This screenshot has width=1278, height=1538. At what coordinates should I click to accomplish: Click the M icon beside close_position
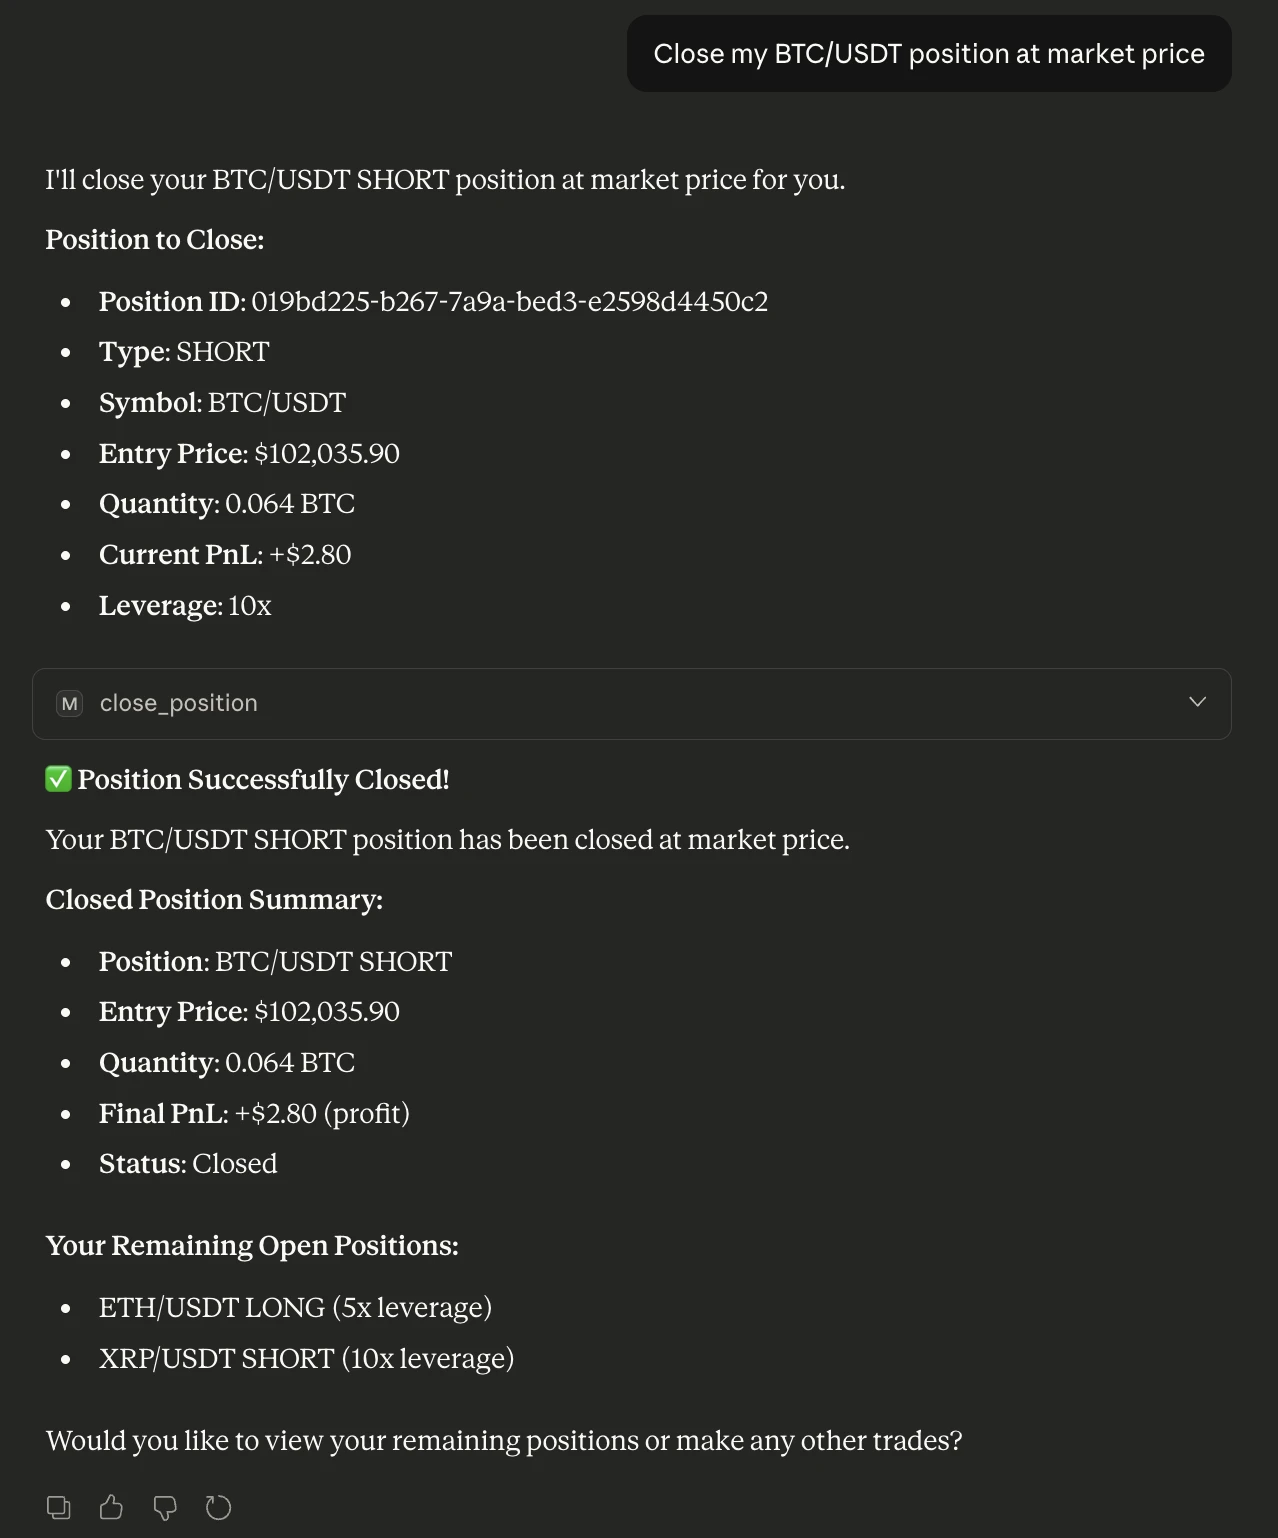[70, 704]
